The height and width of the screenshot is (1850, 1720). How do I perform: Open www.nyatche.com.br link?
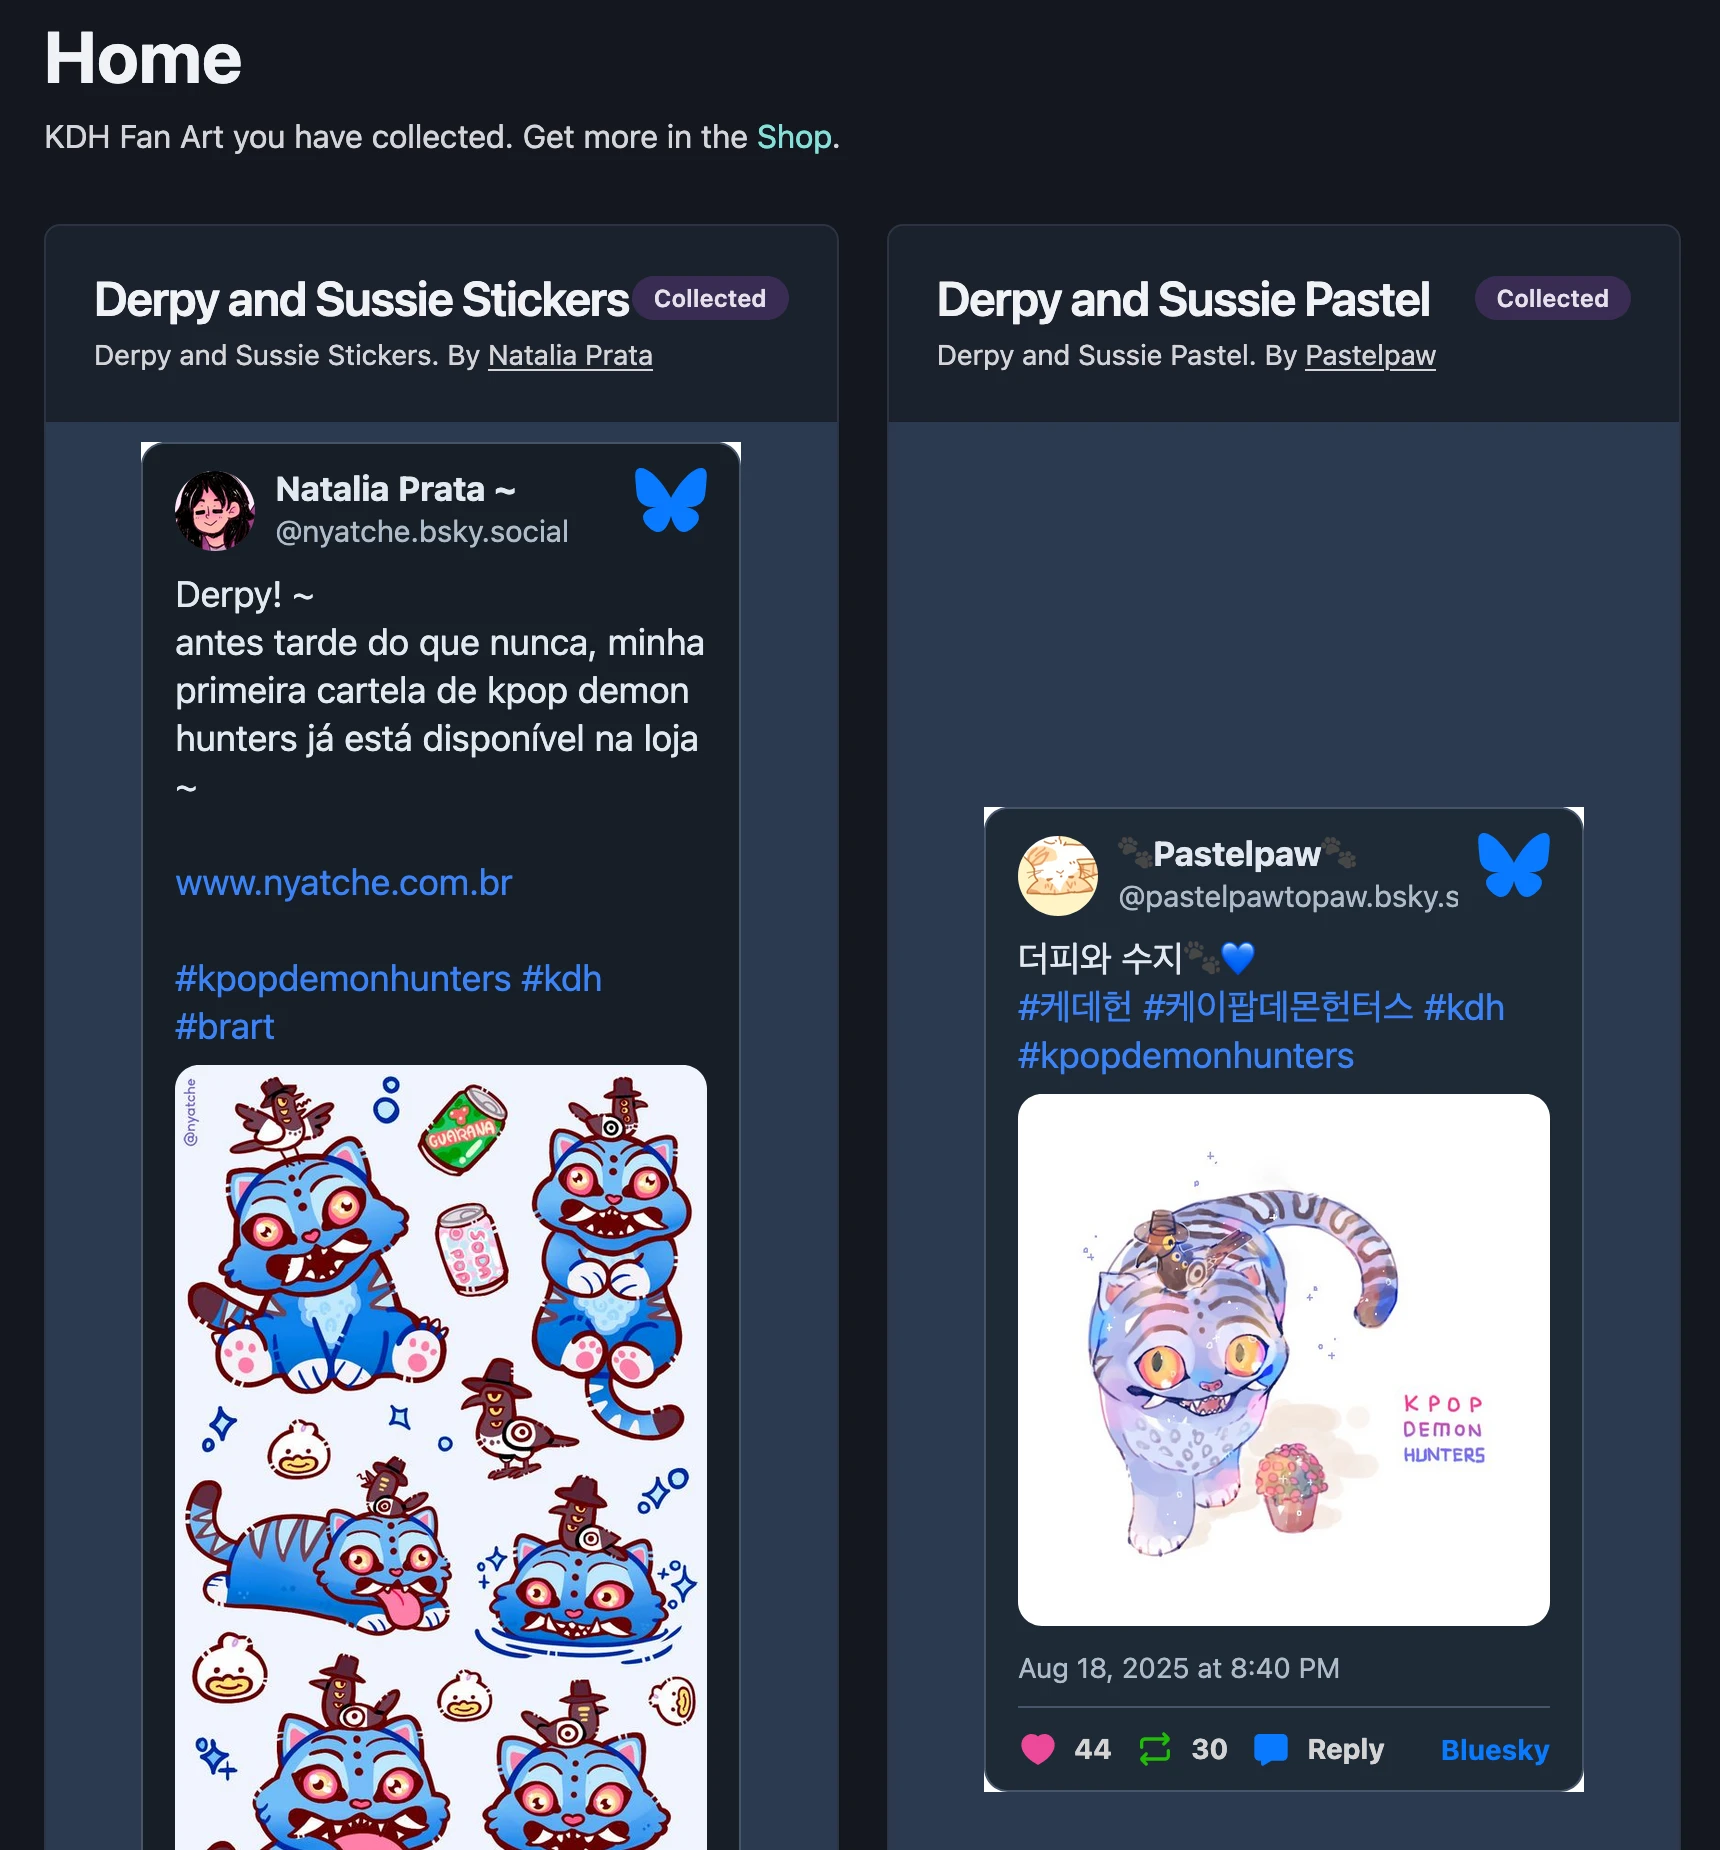pos(344,883)
